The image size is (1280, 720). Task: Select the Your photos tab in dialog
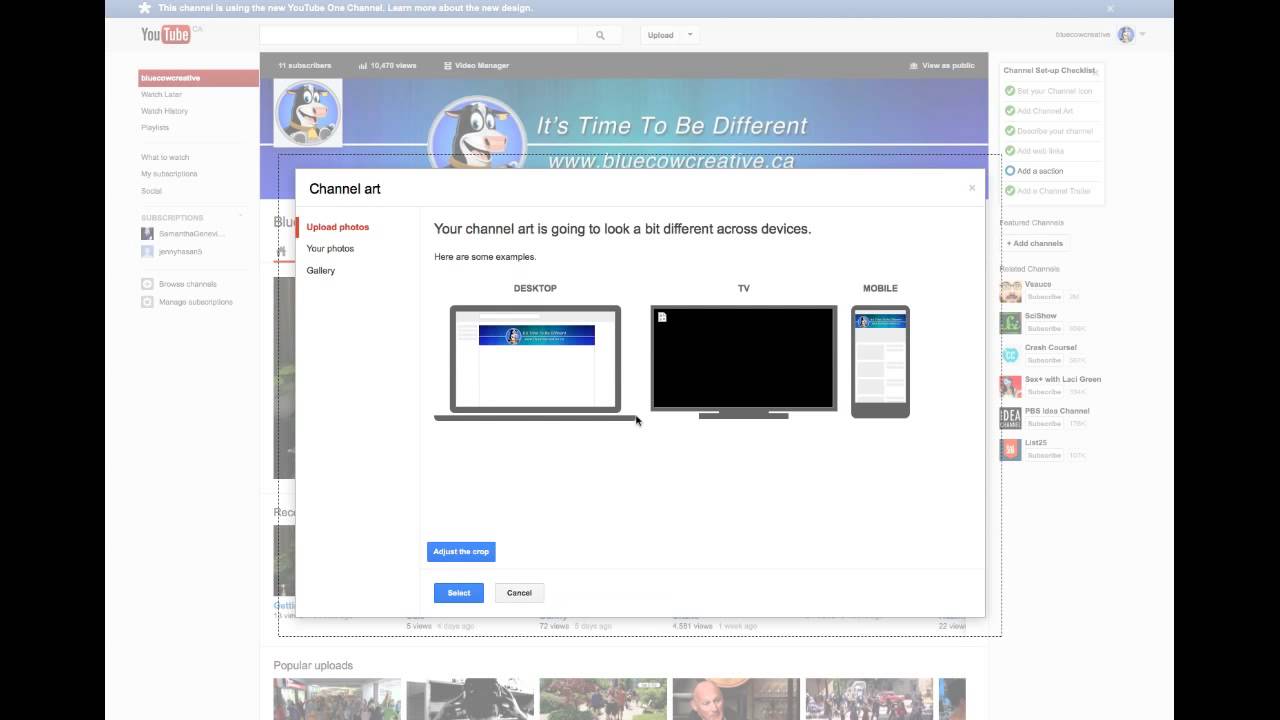point(330,248)
